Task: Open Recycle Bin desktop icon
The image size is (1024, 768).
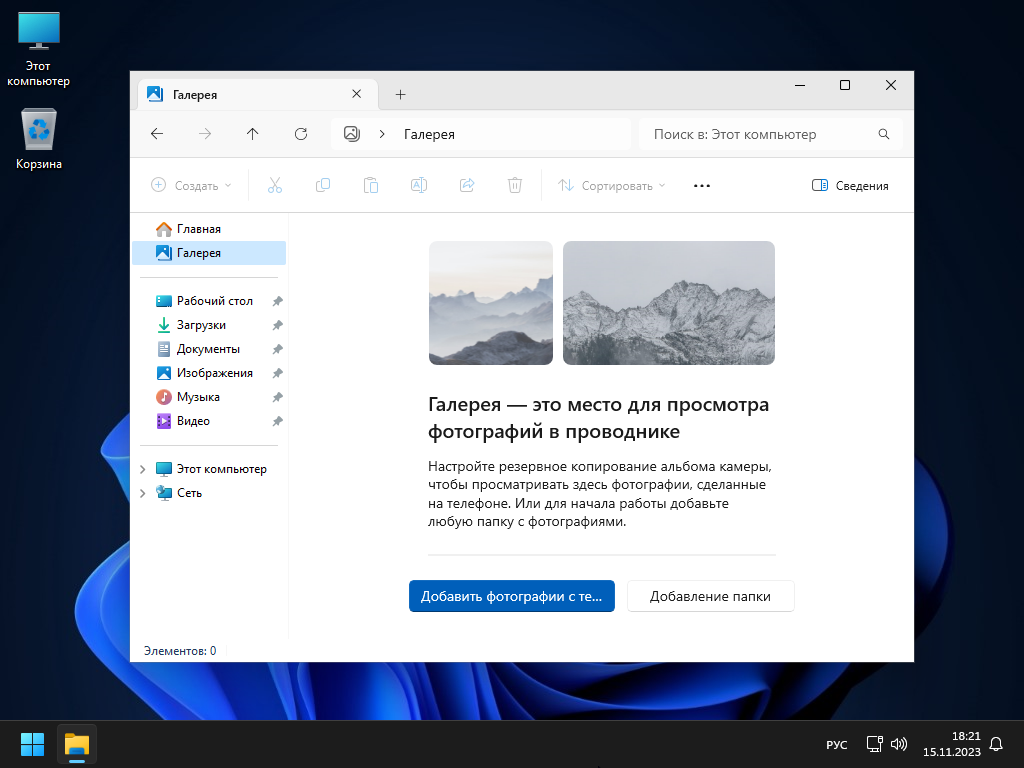Action: click(39, 139)
